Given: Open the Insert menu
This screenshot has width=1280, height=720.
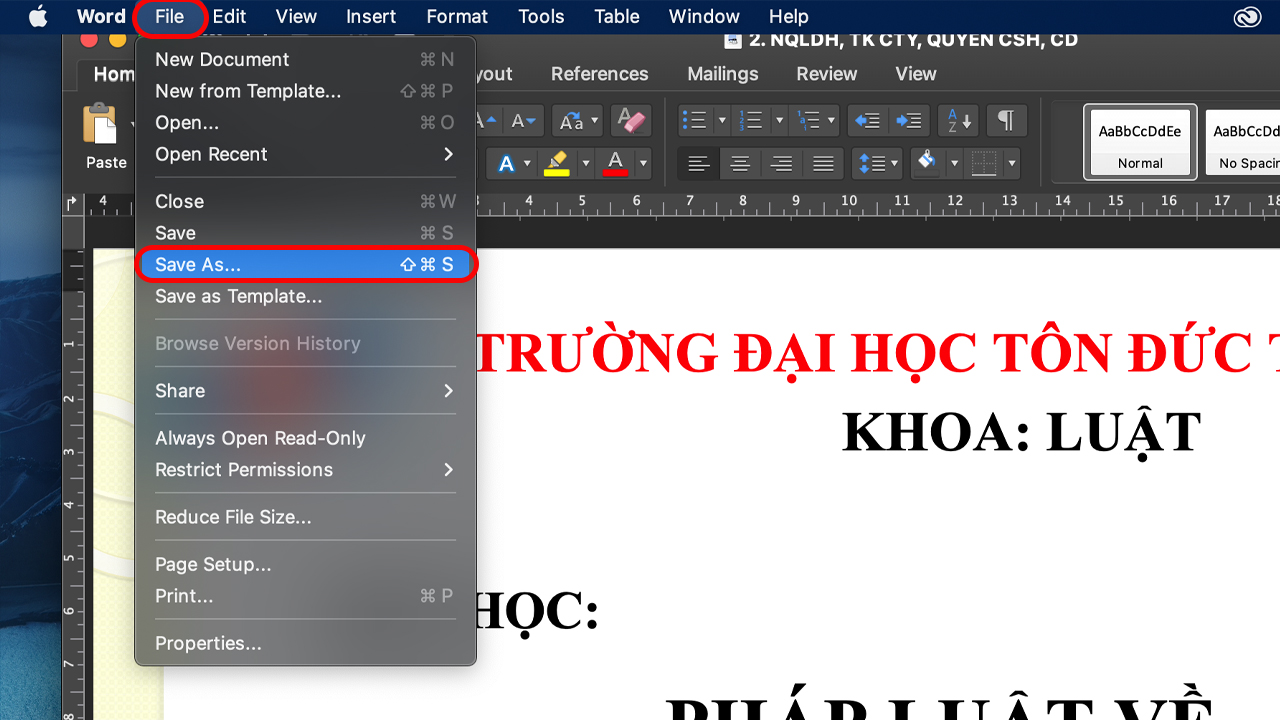Looking at the screenshot, I should click(x=371, y=17).
